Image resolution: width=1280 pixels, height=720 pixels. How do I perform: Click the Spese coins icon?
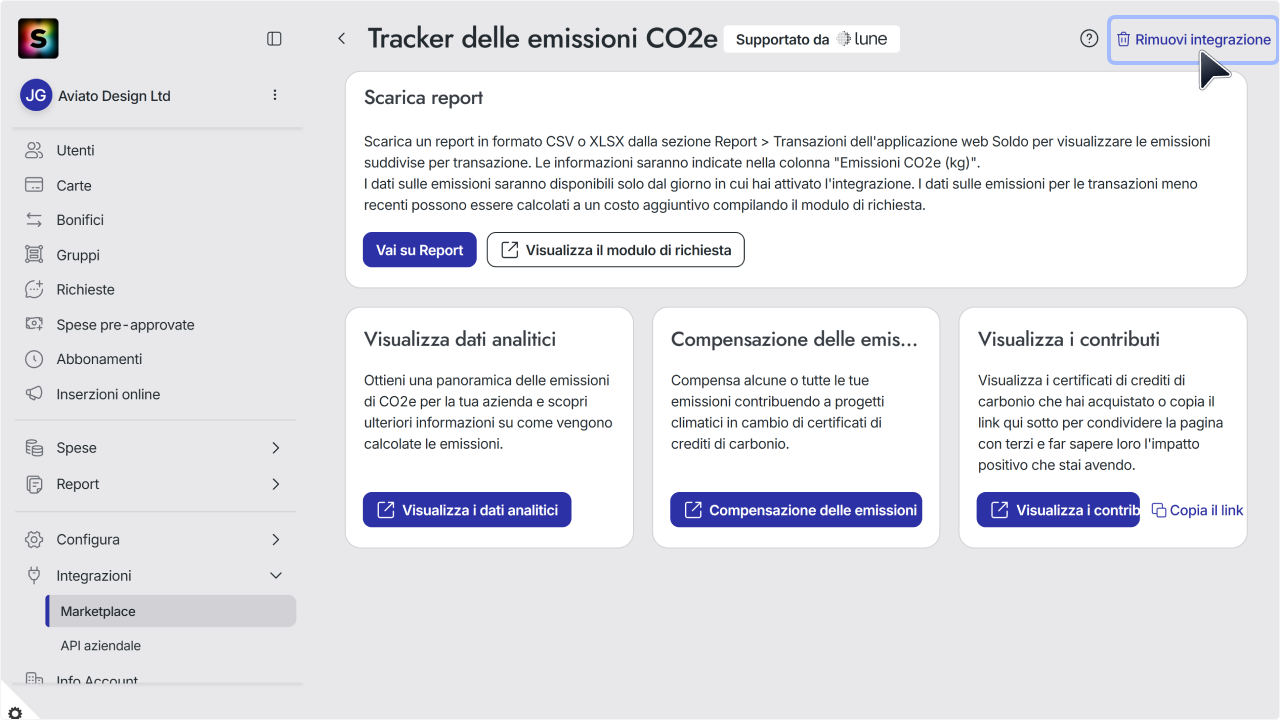[x=34, y=448]
